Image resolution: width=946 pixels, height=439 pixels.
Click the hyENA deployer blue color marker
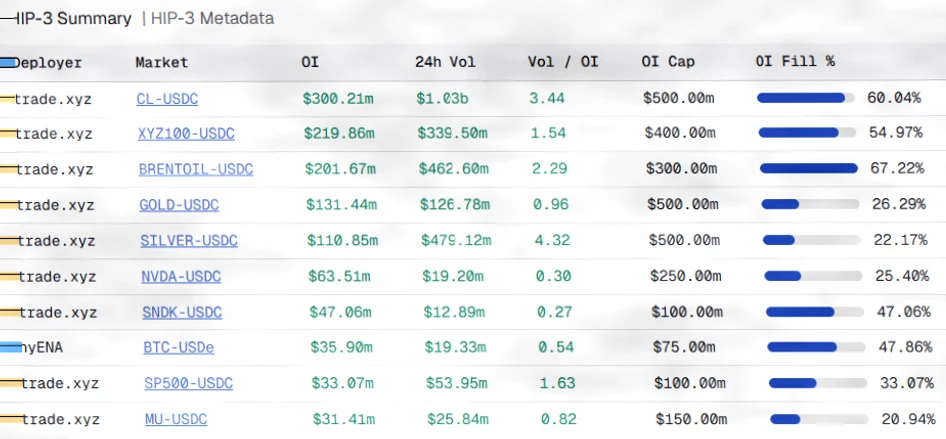11,346
